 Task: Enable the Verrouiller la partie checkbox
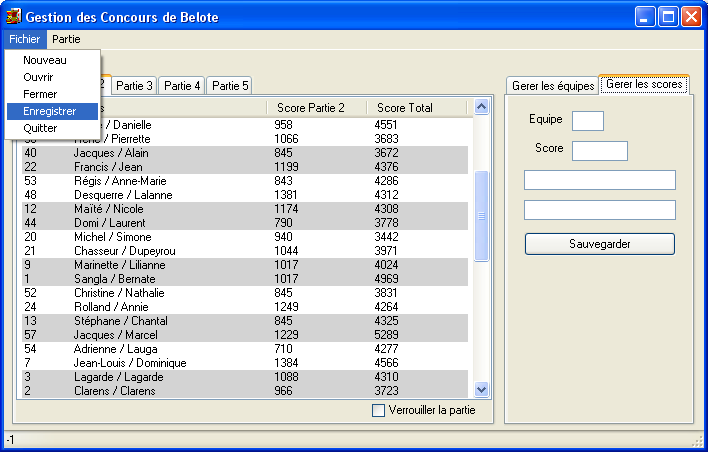coord(378,410)
